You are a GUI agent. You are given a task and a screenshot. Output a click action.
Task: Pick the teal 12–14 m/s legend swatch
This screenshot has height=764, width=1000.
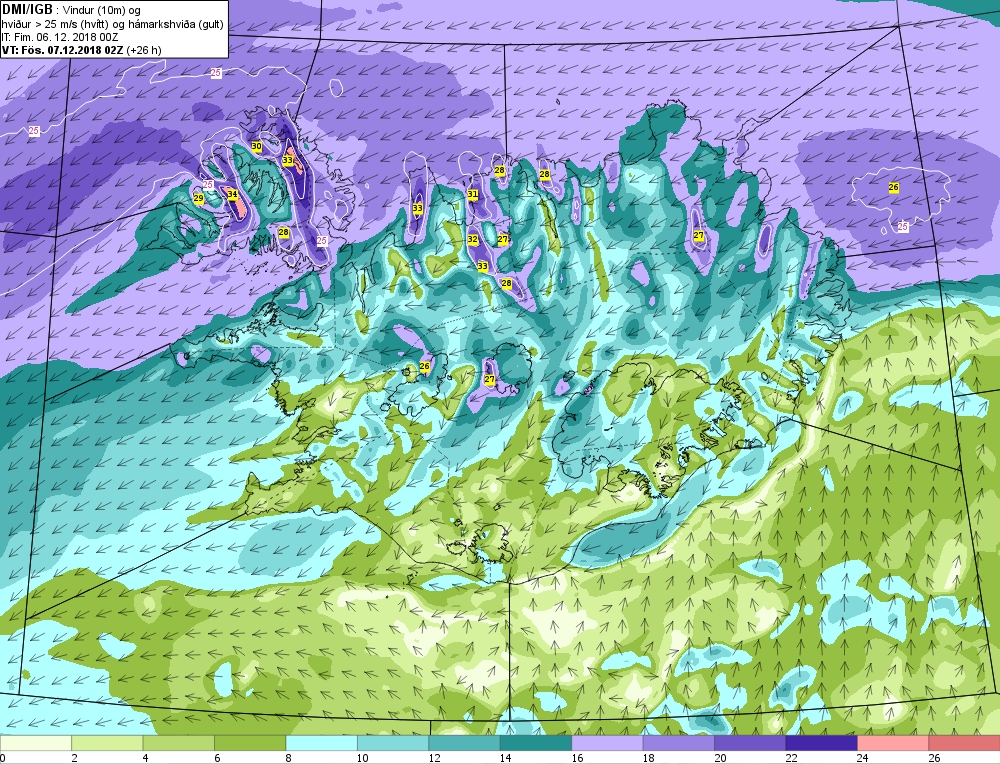tap(464, 743)
